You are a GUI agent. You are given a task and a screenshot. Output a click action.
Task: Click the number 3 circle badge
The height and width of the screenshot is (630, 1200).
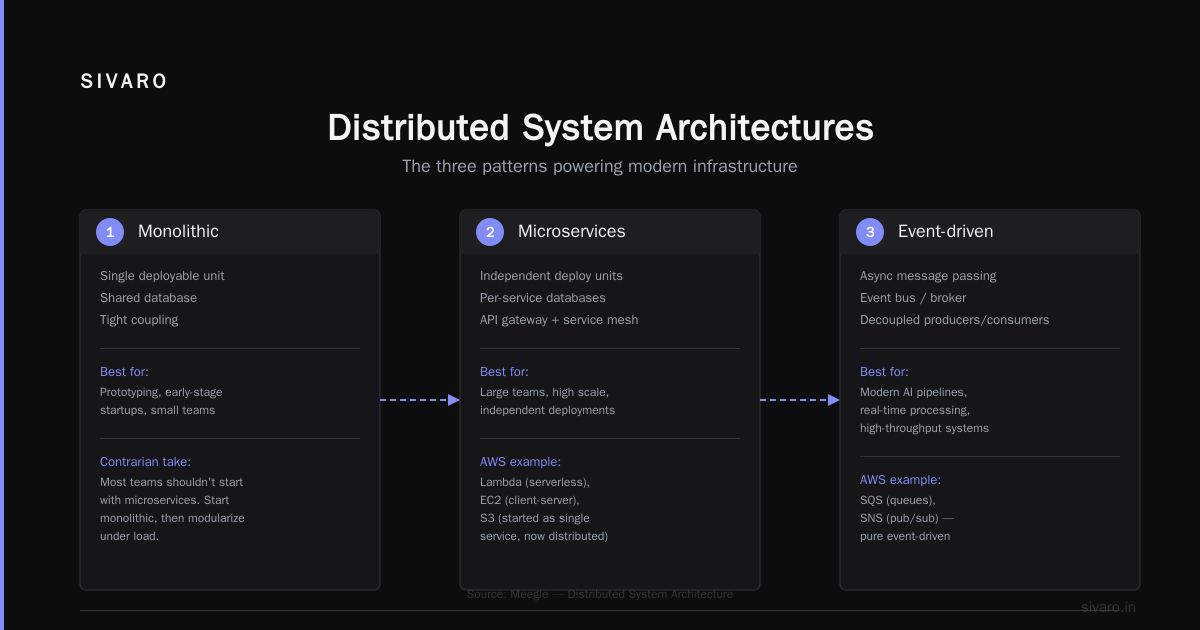click(x=870, y=232)
